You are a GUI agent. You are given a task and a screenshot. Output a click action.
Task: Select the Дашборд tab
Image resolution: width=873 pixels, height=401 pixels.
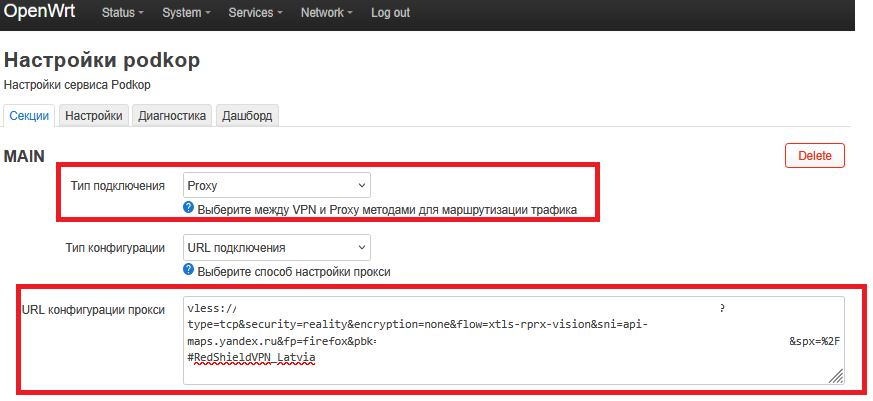246,116
